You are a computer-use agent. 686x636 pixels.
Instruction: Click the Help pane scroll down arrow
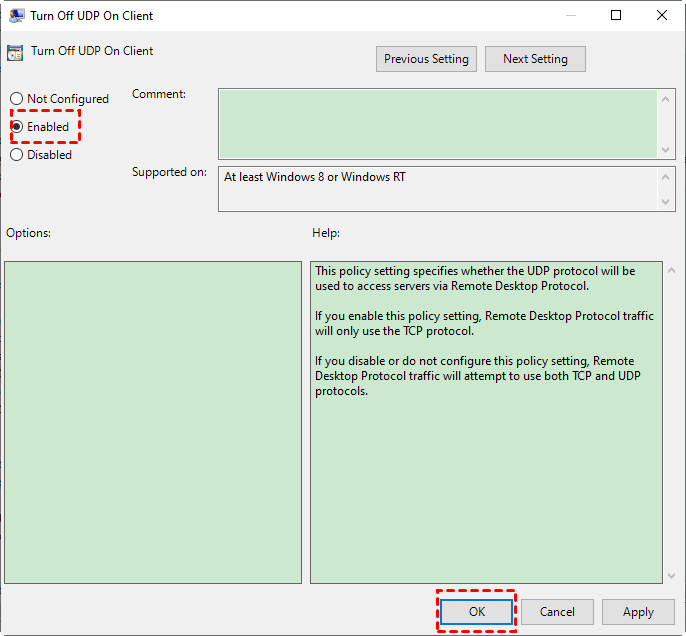[x=667, y=575]
